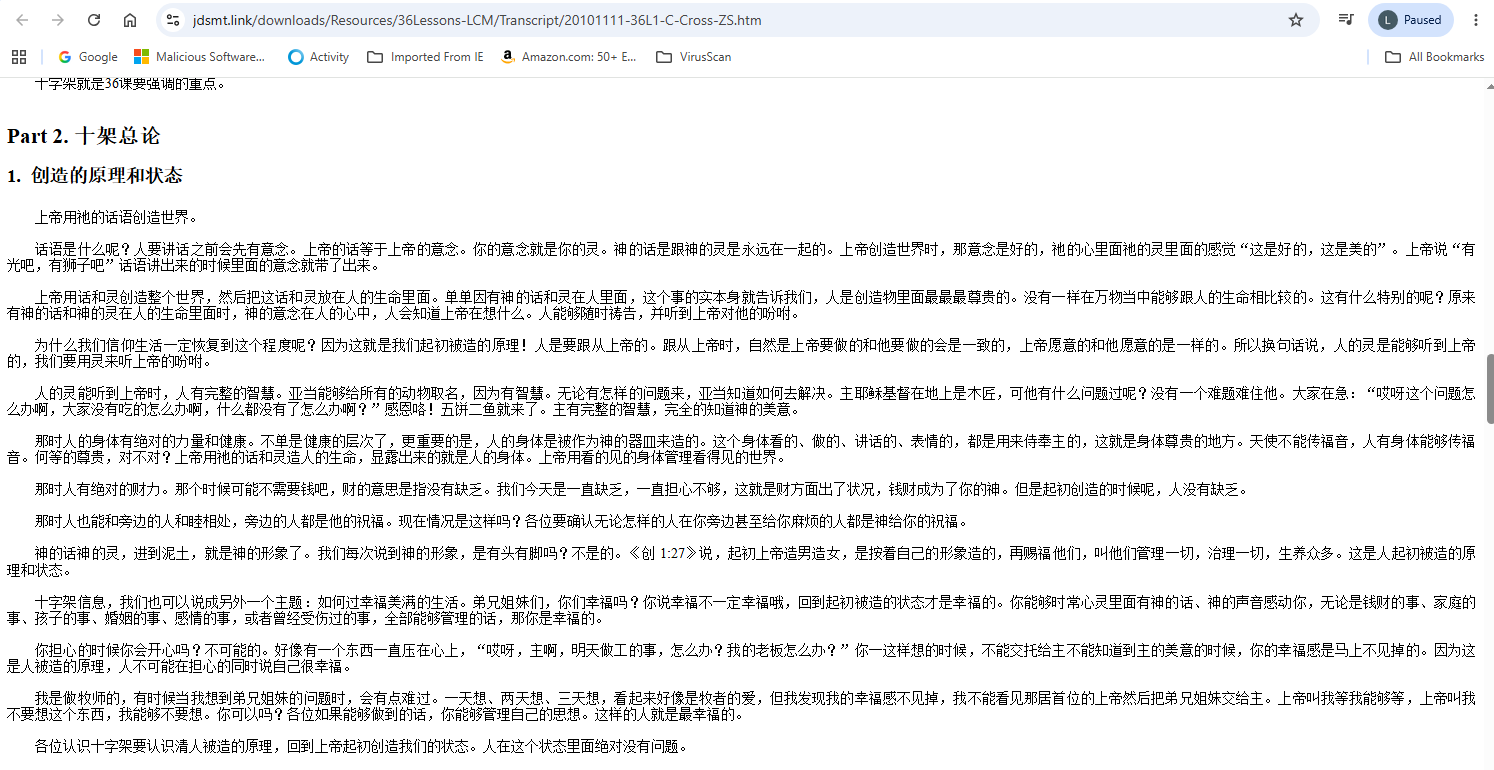Open the Google bookmark
Viewport: 1494px width, 770px height.
pos(88,57)
